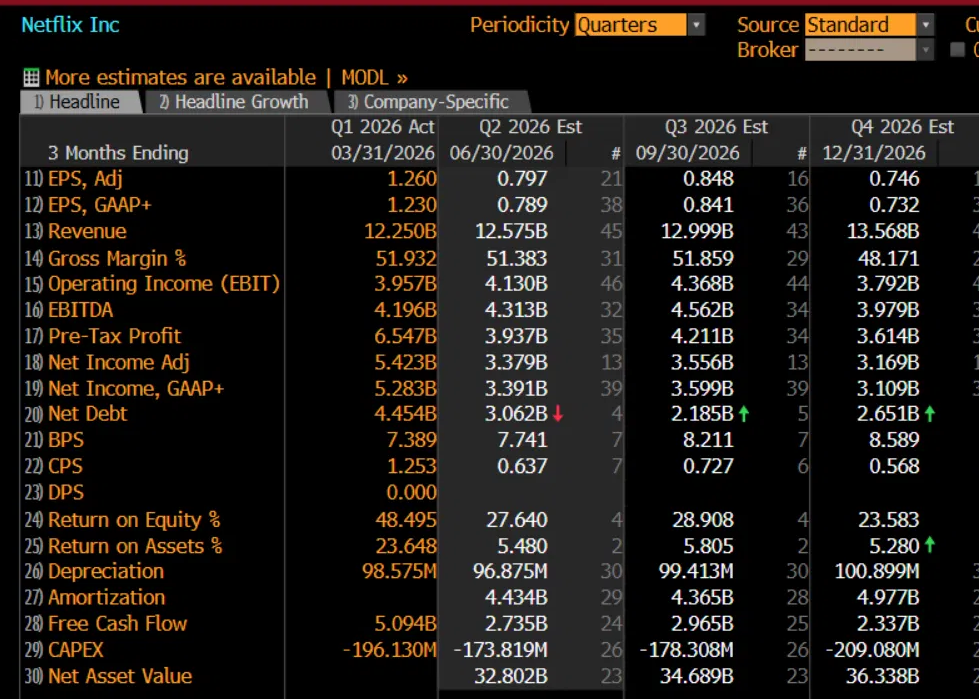The height and width of the screenshot is (699, 979).
Task: Click Q4 Gross Margin estimate 48.171
Action: [x=888, y=258]
